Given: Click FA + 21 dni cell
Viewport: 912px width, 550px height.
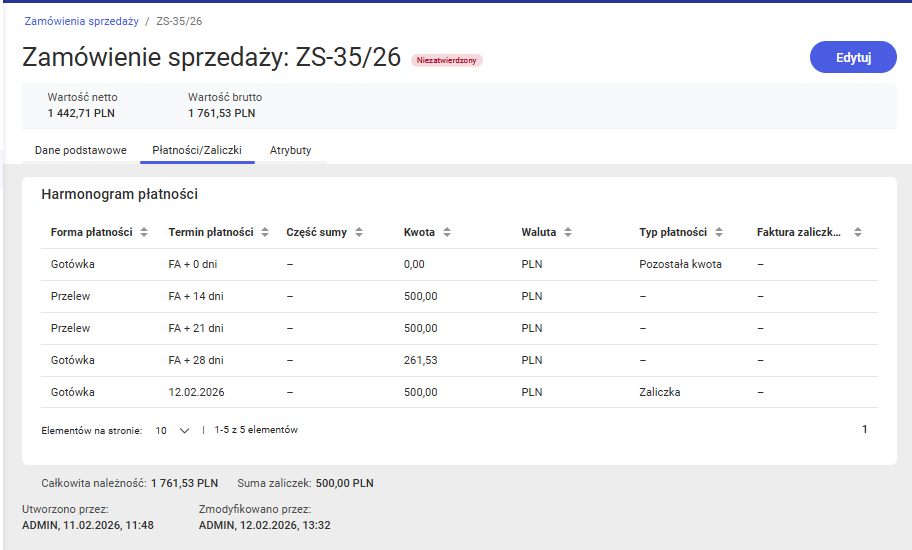Looking at the screenshot, I should click(x=196, y=328).
